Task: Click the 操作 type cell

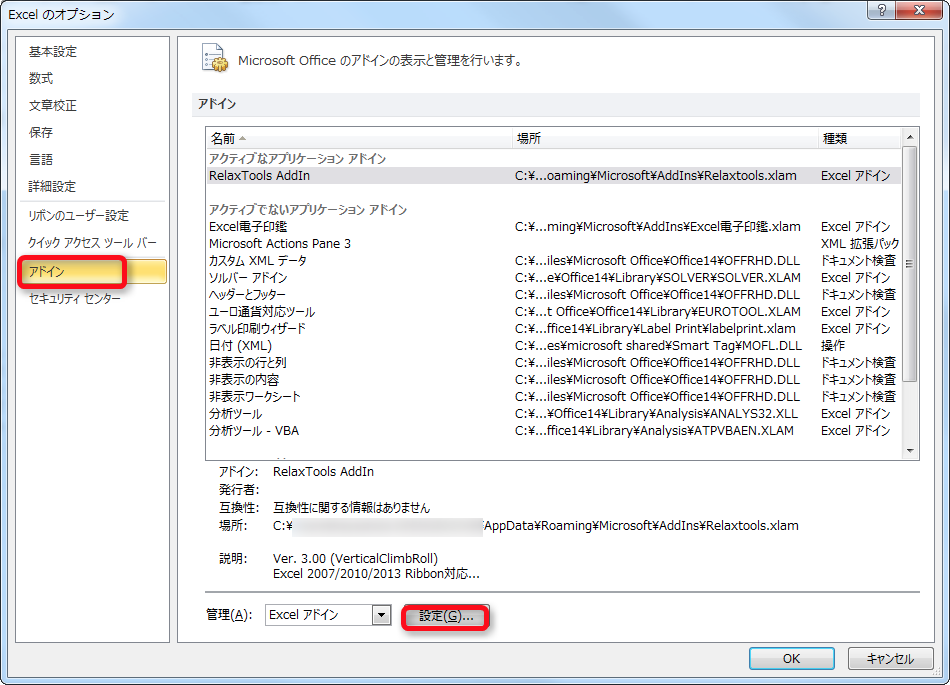Action: point(832,345)
